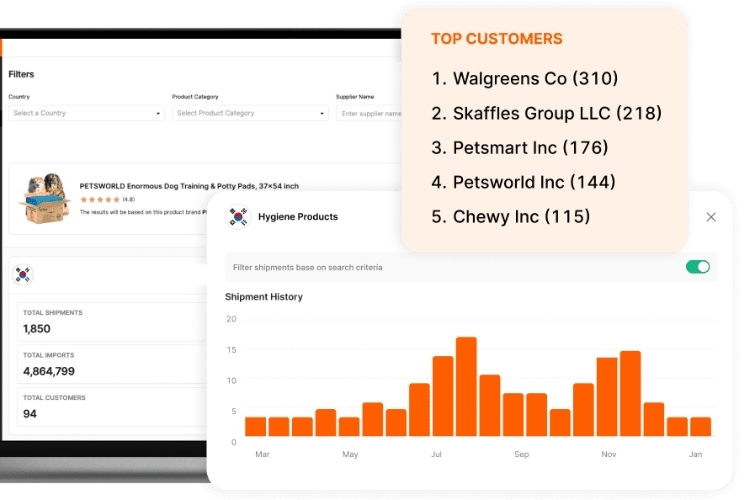Select Skaffles Group LLC in Top Customers

[546, 113]
